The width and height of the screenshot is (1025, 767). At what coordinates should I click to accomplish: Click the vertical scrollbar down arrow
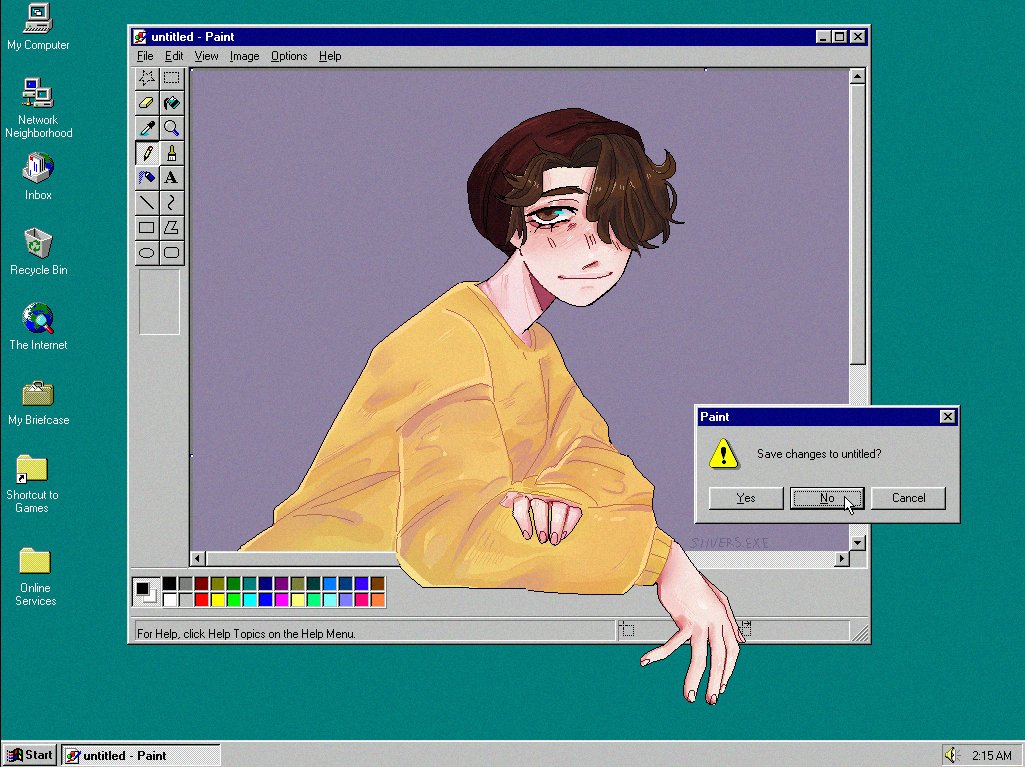click(858, 543)
